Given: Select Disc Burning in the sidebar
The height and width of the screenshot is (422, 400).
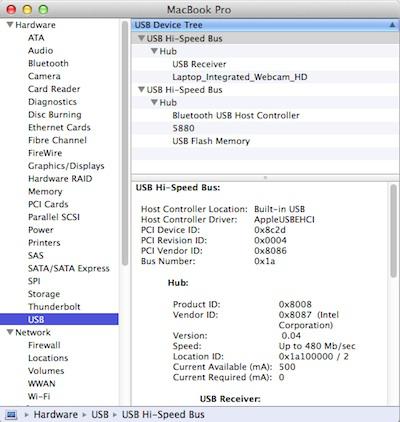Looking at the screenshot, I should coord(55,115).
